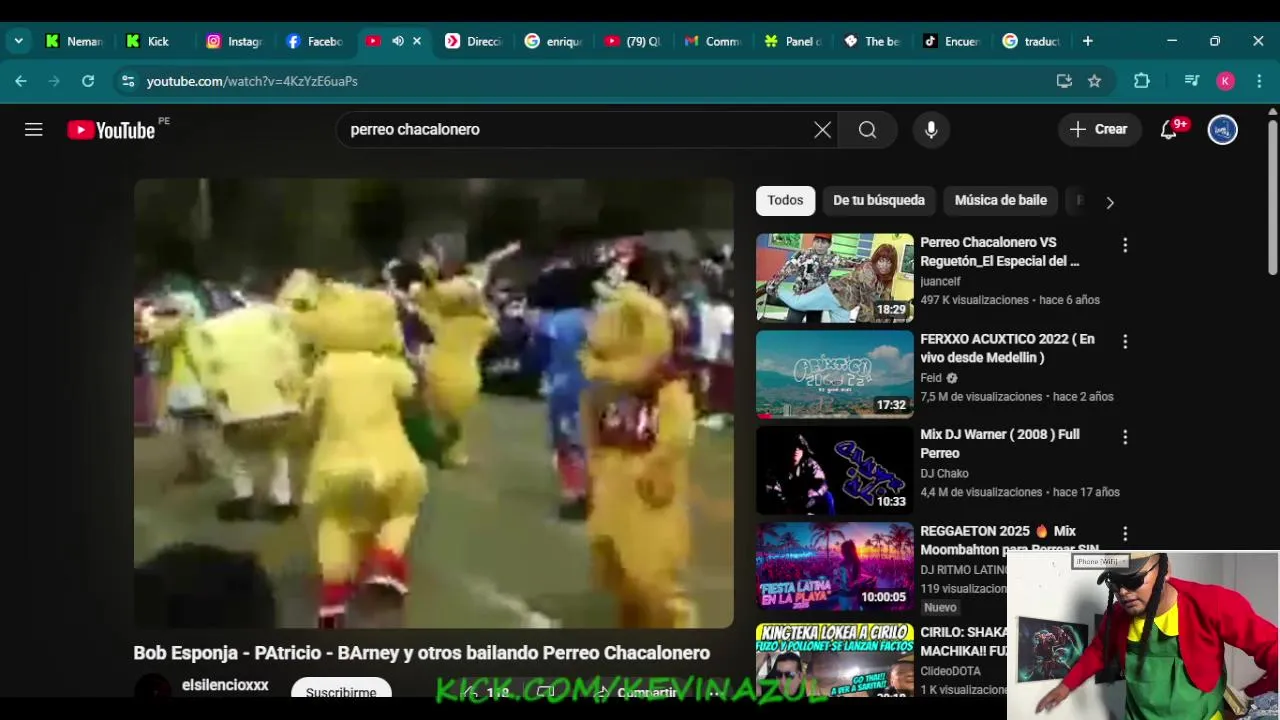This screenshot has width=1280, height=720.
Task: Open options for FERXXO ACUXTICO 2022
Action: click(1125, 342)
